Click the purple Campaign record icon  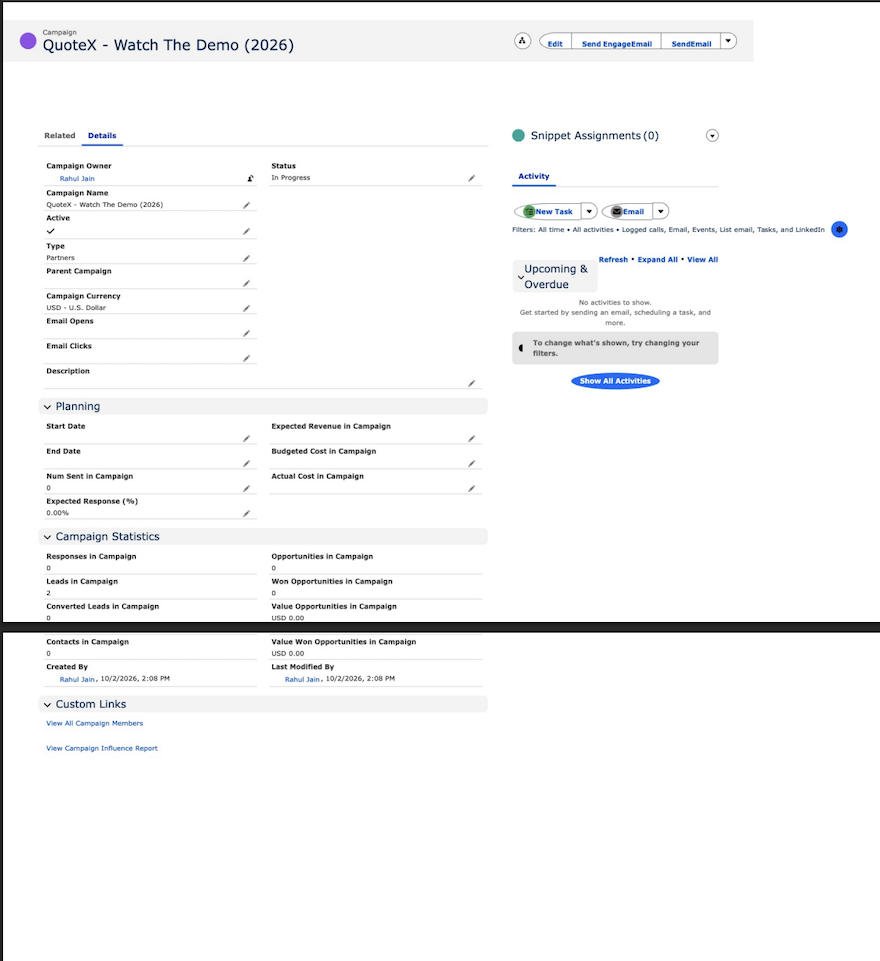click(x=28, y=41)
